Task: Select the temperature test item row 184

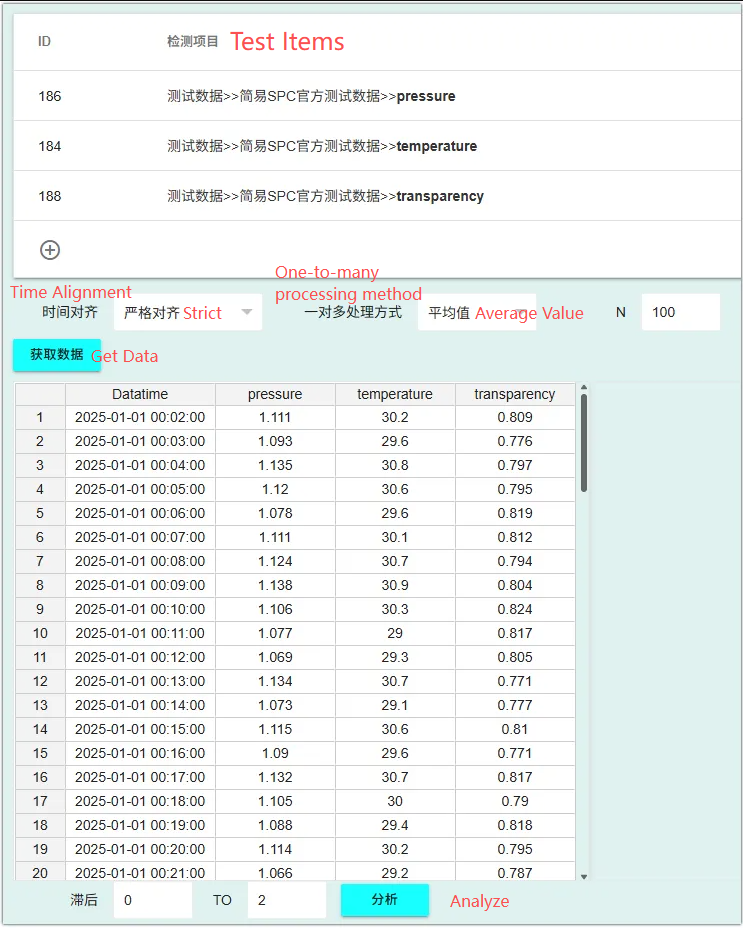Action: point(378,146)
